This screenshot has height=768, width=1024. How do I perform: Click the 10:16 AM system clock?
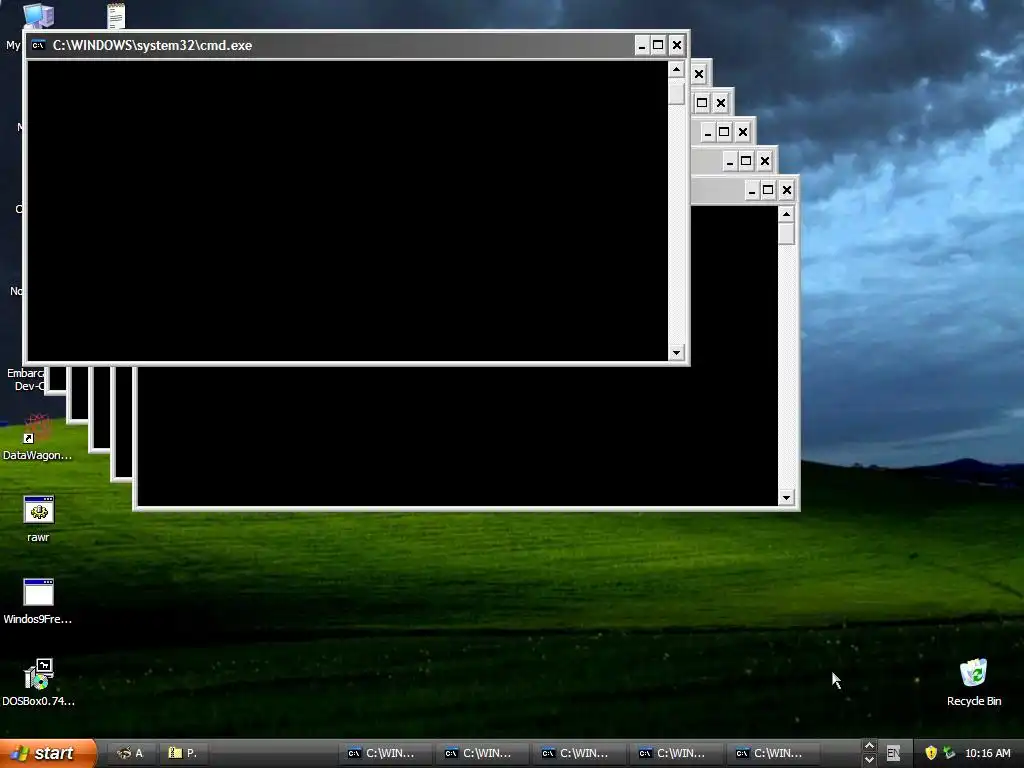pos(987,753)
